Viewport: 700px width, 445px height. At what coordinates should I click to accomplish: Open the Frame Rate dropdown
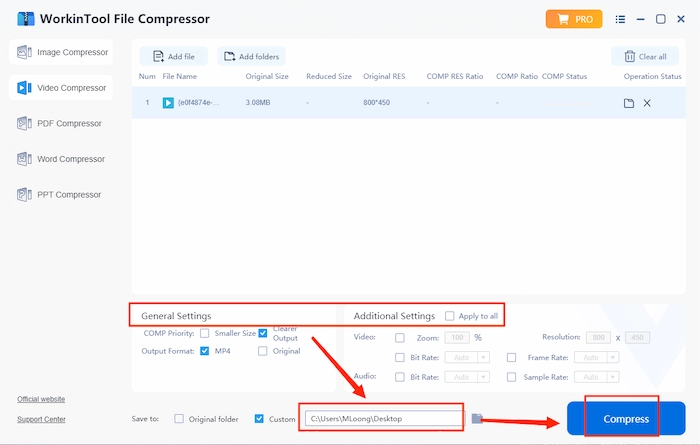pyautogui.click(x=596, y=358)
